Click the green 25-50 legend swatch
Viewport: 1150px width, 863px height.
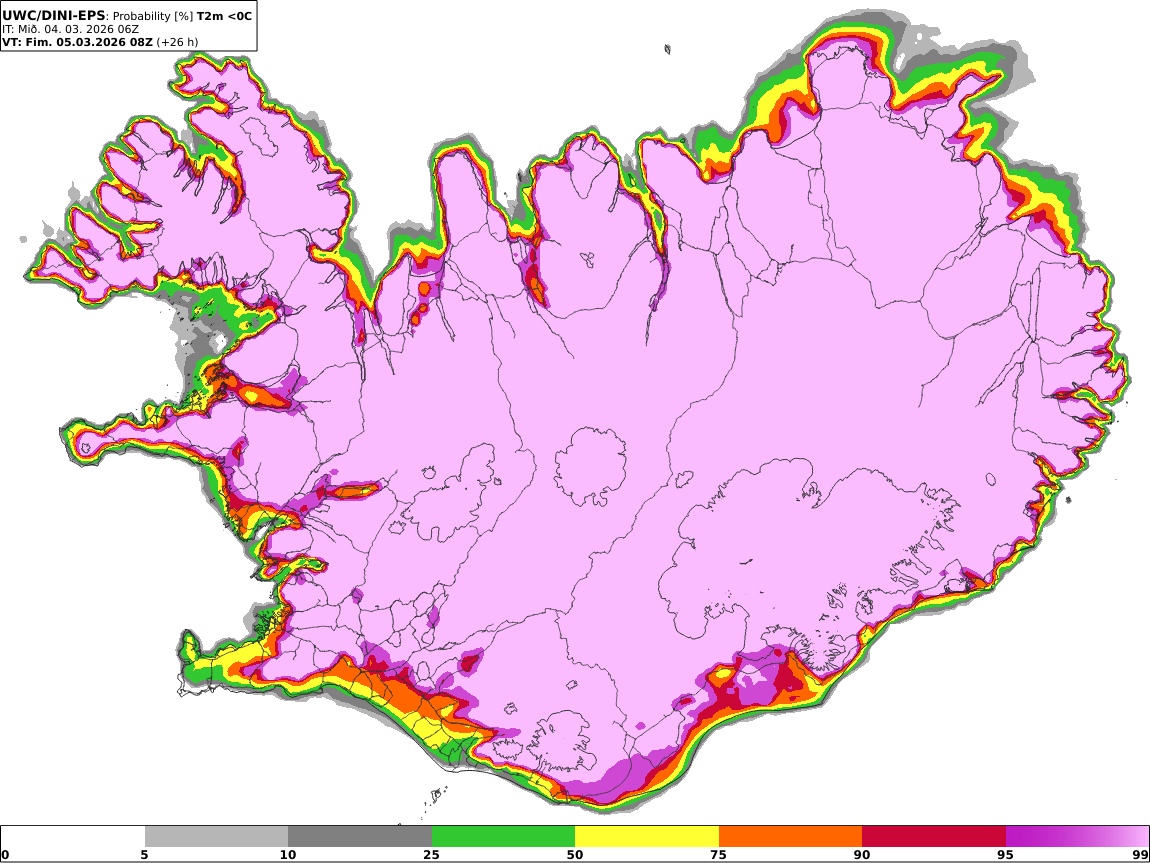click(503, 837)
